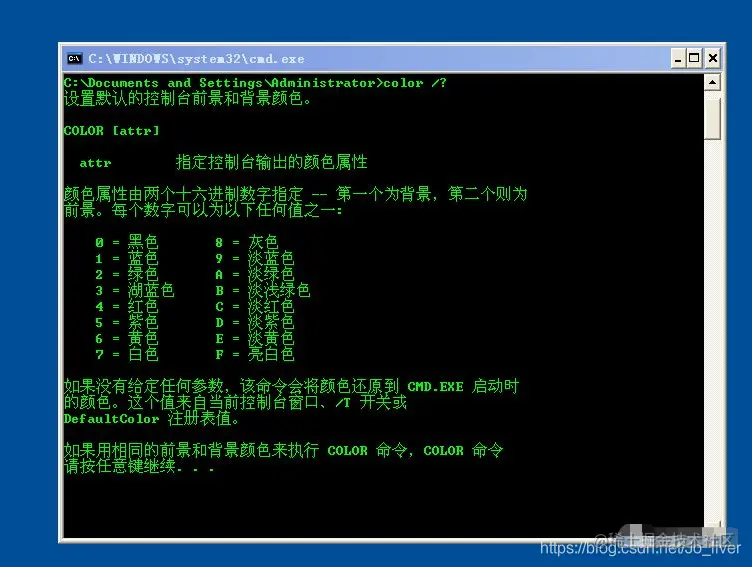Image resolution: width=752 pixels, height=567 pixels.
Task: Click the text "CMD.EXE" in the help paragraph
Action: click(435, 387)
